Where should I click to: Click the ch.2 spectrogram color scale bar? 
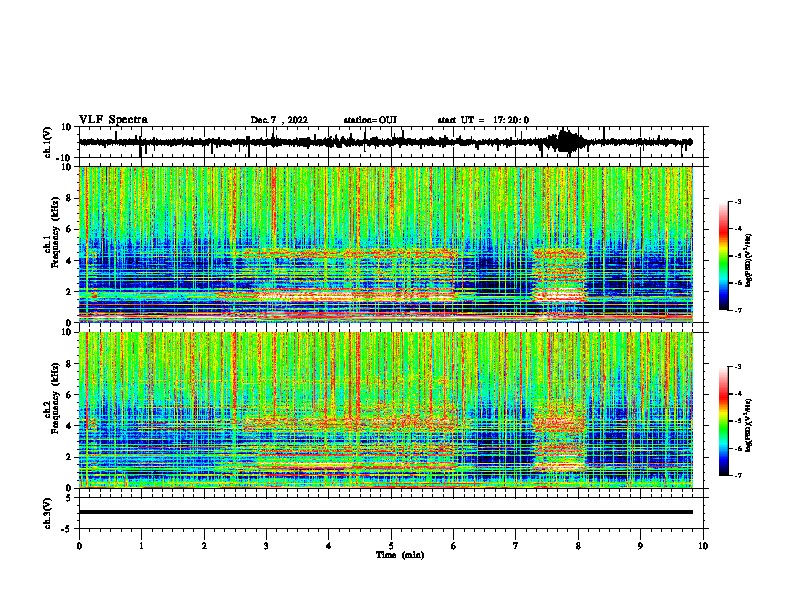[x=723, y=421]
